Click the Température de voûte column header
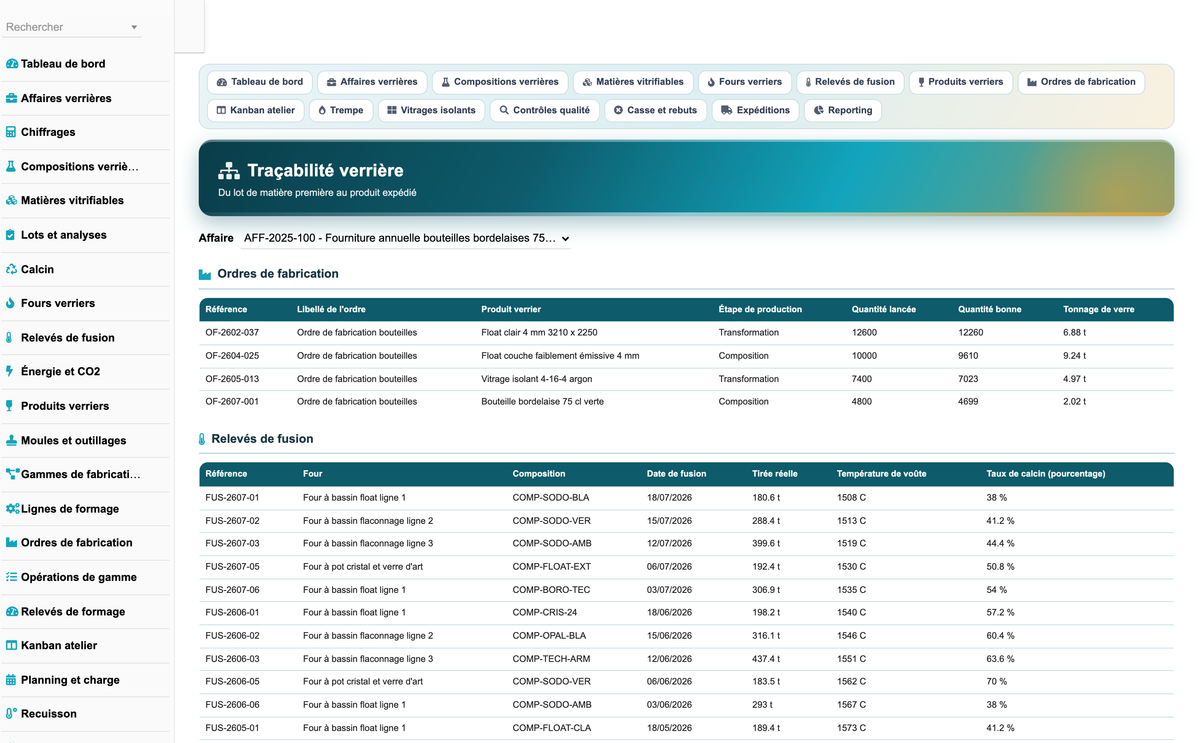The image size is (1200, 743). pyautogui.click(x=881, y=474)
